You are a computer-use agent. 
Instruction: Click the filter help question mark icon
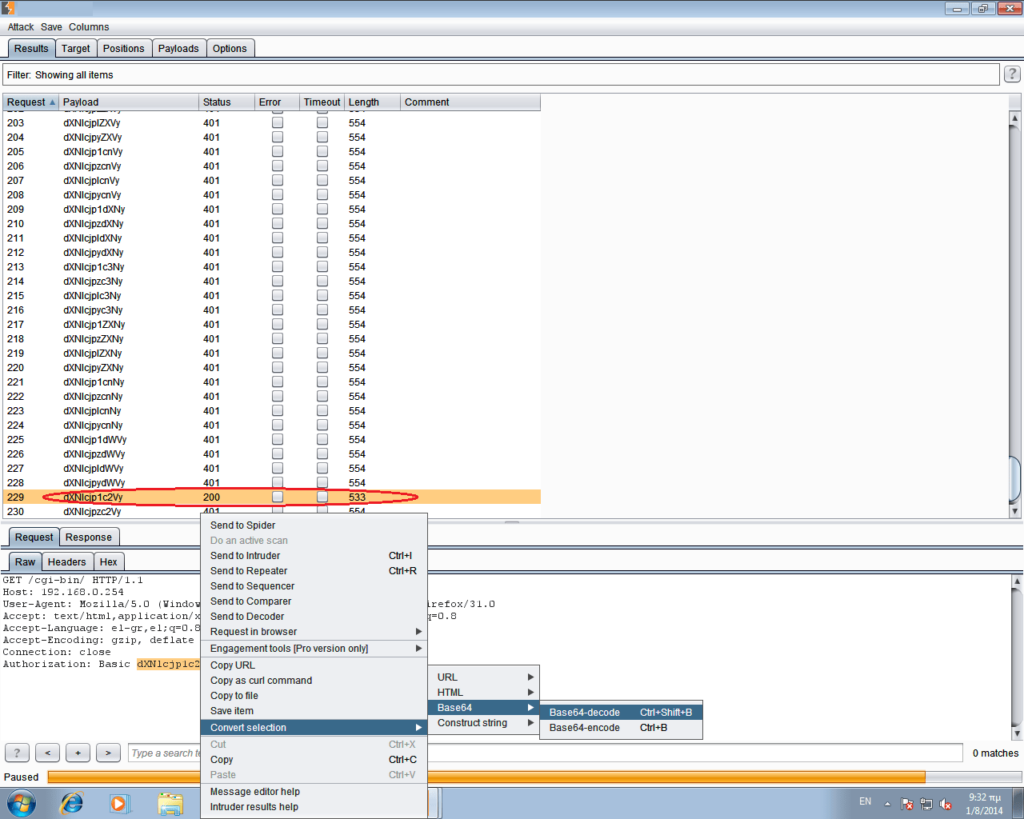tap(1012, 74)
